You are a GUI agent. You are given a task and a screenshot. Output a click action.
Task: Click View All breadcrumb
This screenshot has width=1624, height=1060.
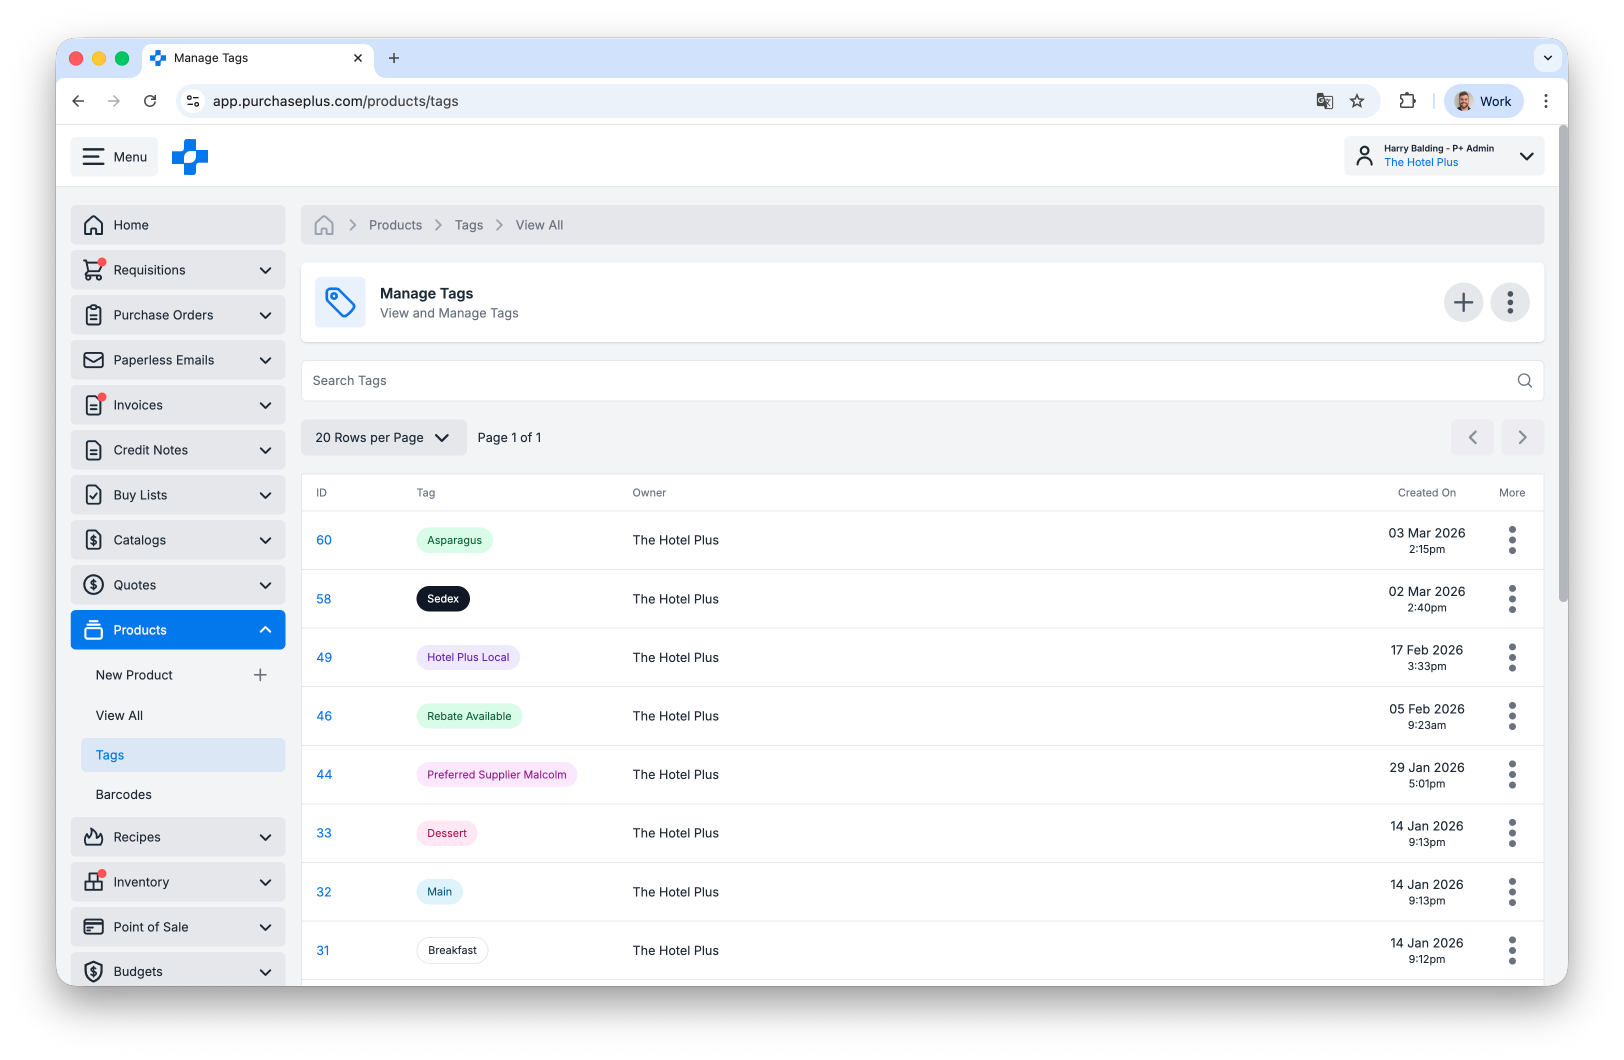click(539, 225)
